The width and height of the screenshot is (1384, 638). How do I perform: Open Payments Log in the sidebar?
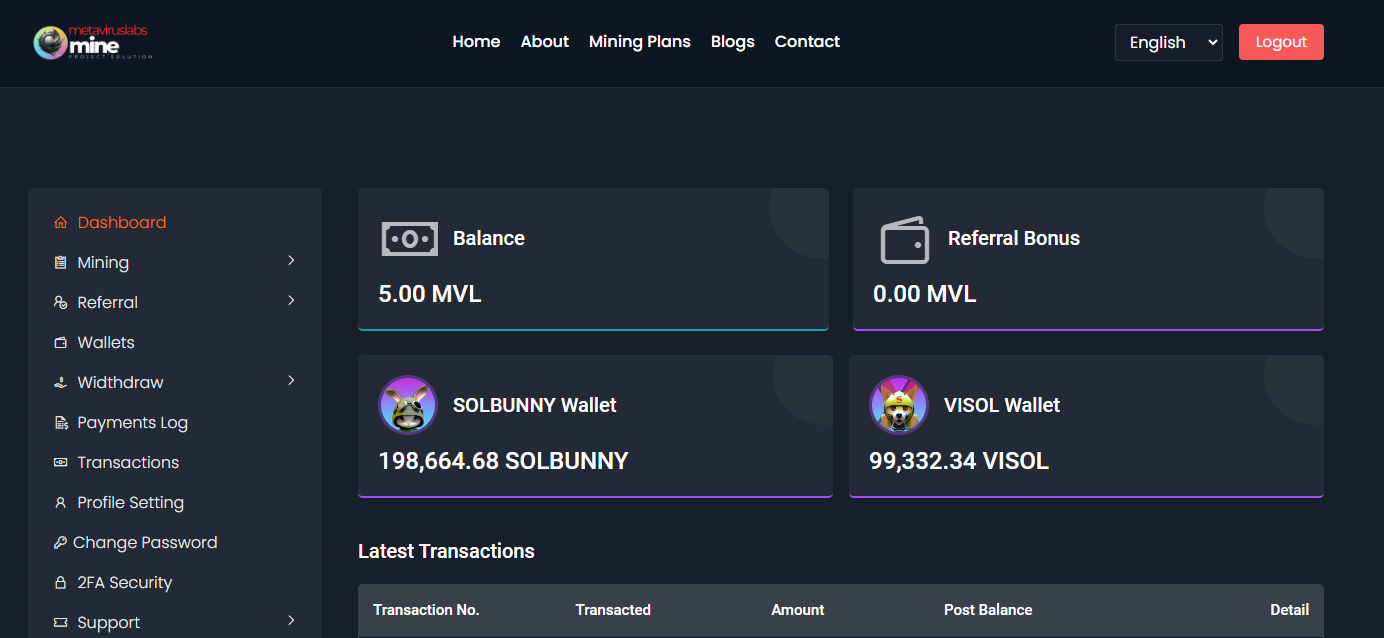click(x=133, y=422)
